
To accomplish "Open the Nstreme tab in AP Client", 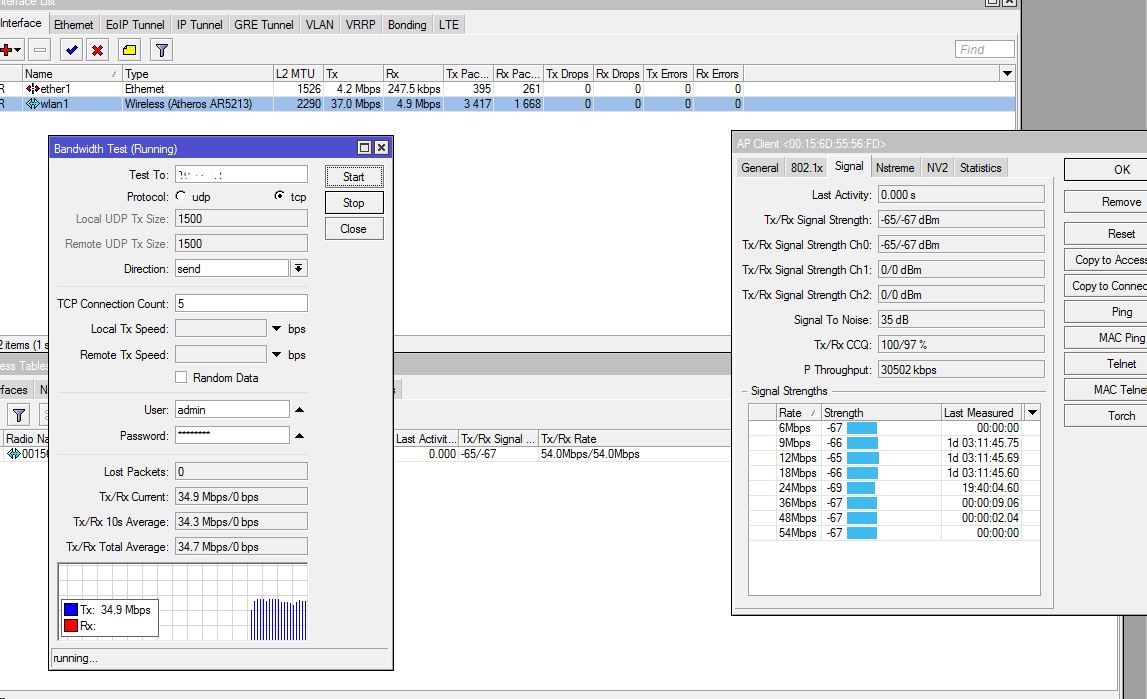I will (895, 167).
